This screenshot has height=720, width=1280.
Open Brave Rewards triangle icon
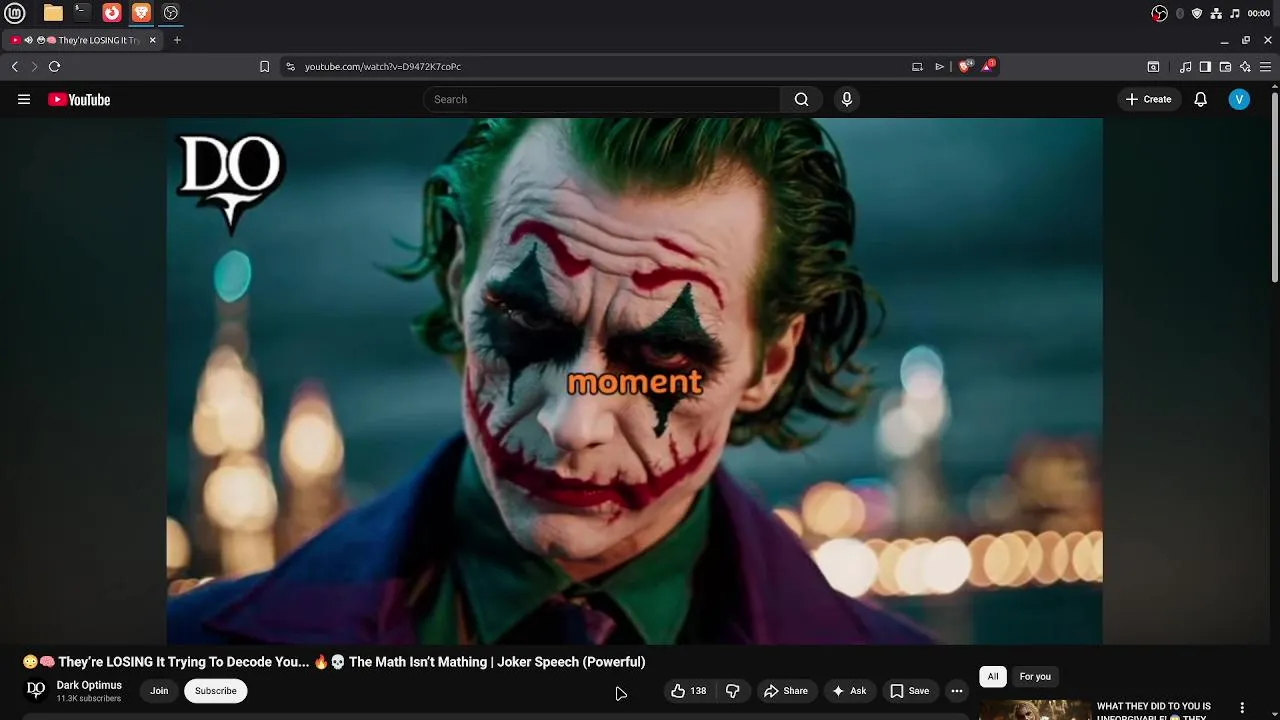tap(988, 66)
